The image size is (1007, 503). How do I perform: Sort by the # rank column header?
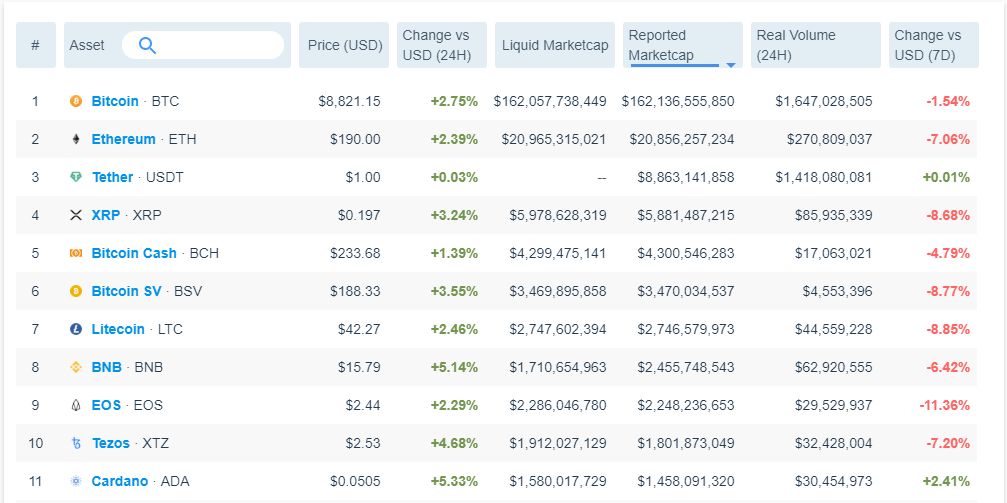click(x=35, y=45)
